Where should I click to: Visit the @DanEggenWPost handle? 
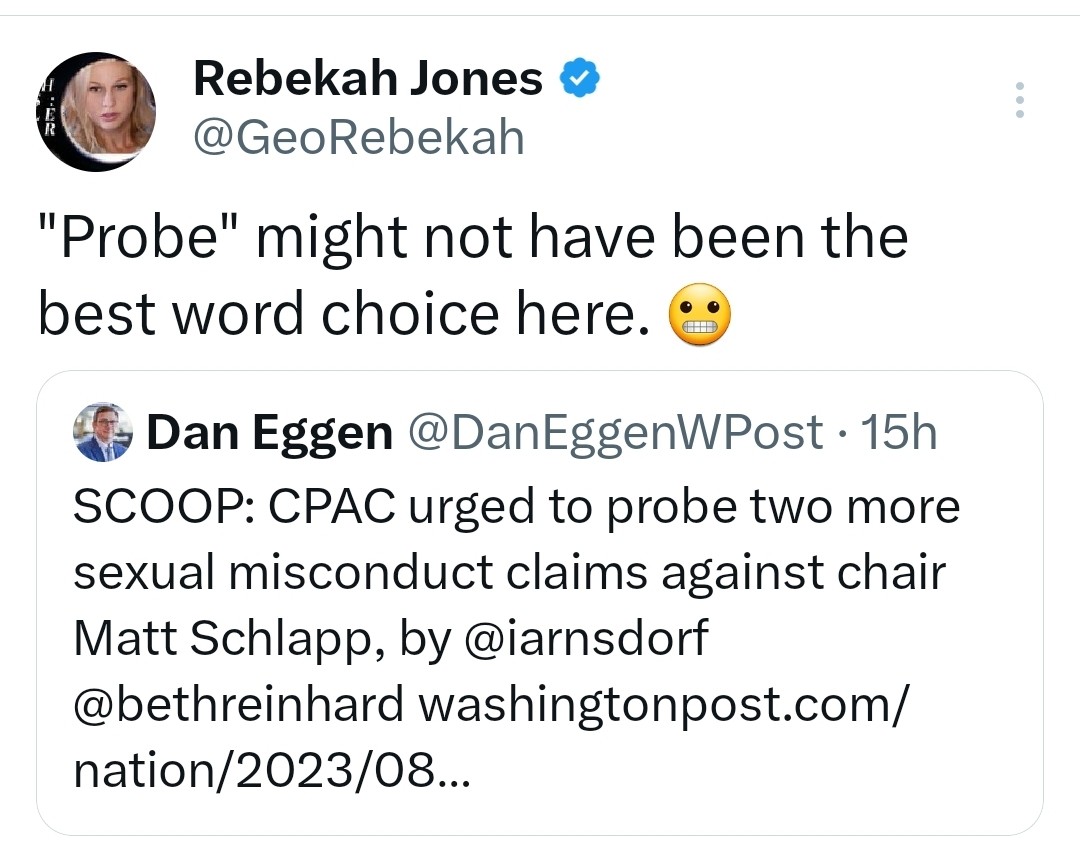[615, 432]
